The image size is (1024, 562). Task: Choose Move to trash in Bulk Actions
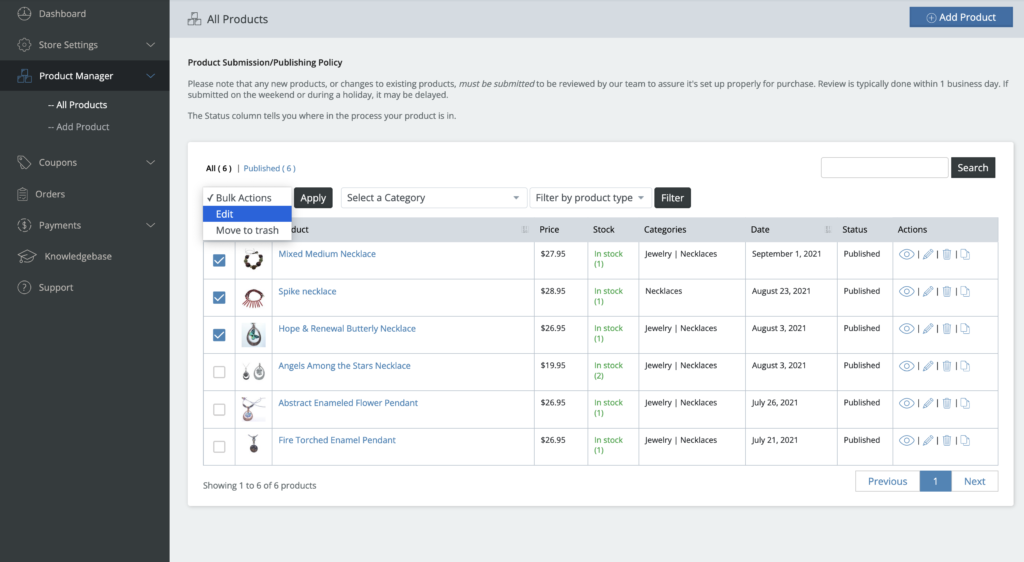[247, 231]
